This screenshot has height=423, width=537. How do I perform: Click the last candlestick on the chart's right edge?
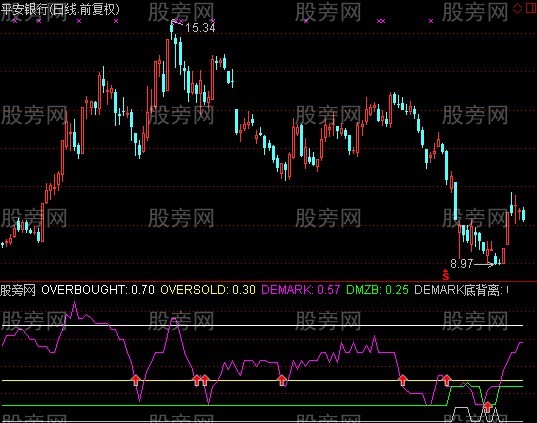(x=523, y=214)
